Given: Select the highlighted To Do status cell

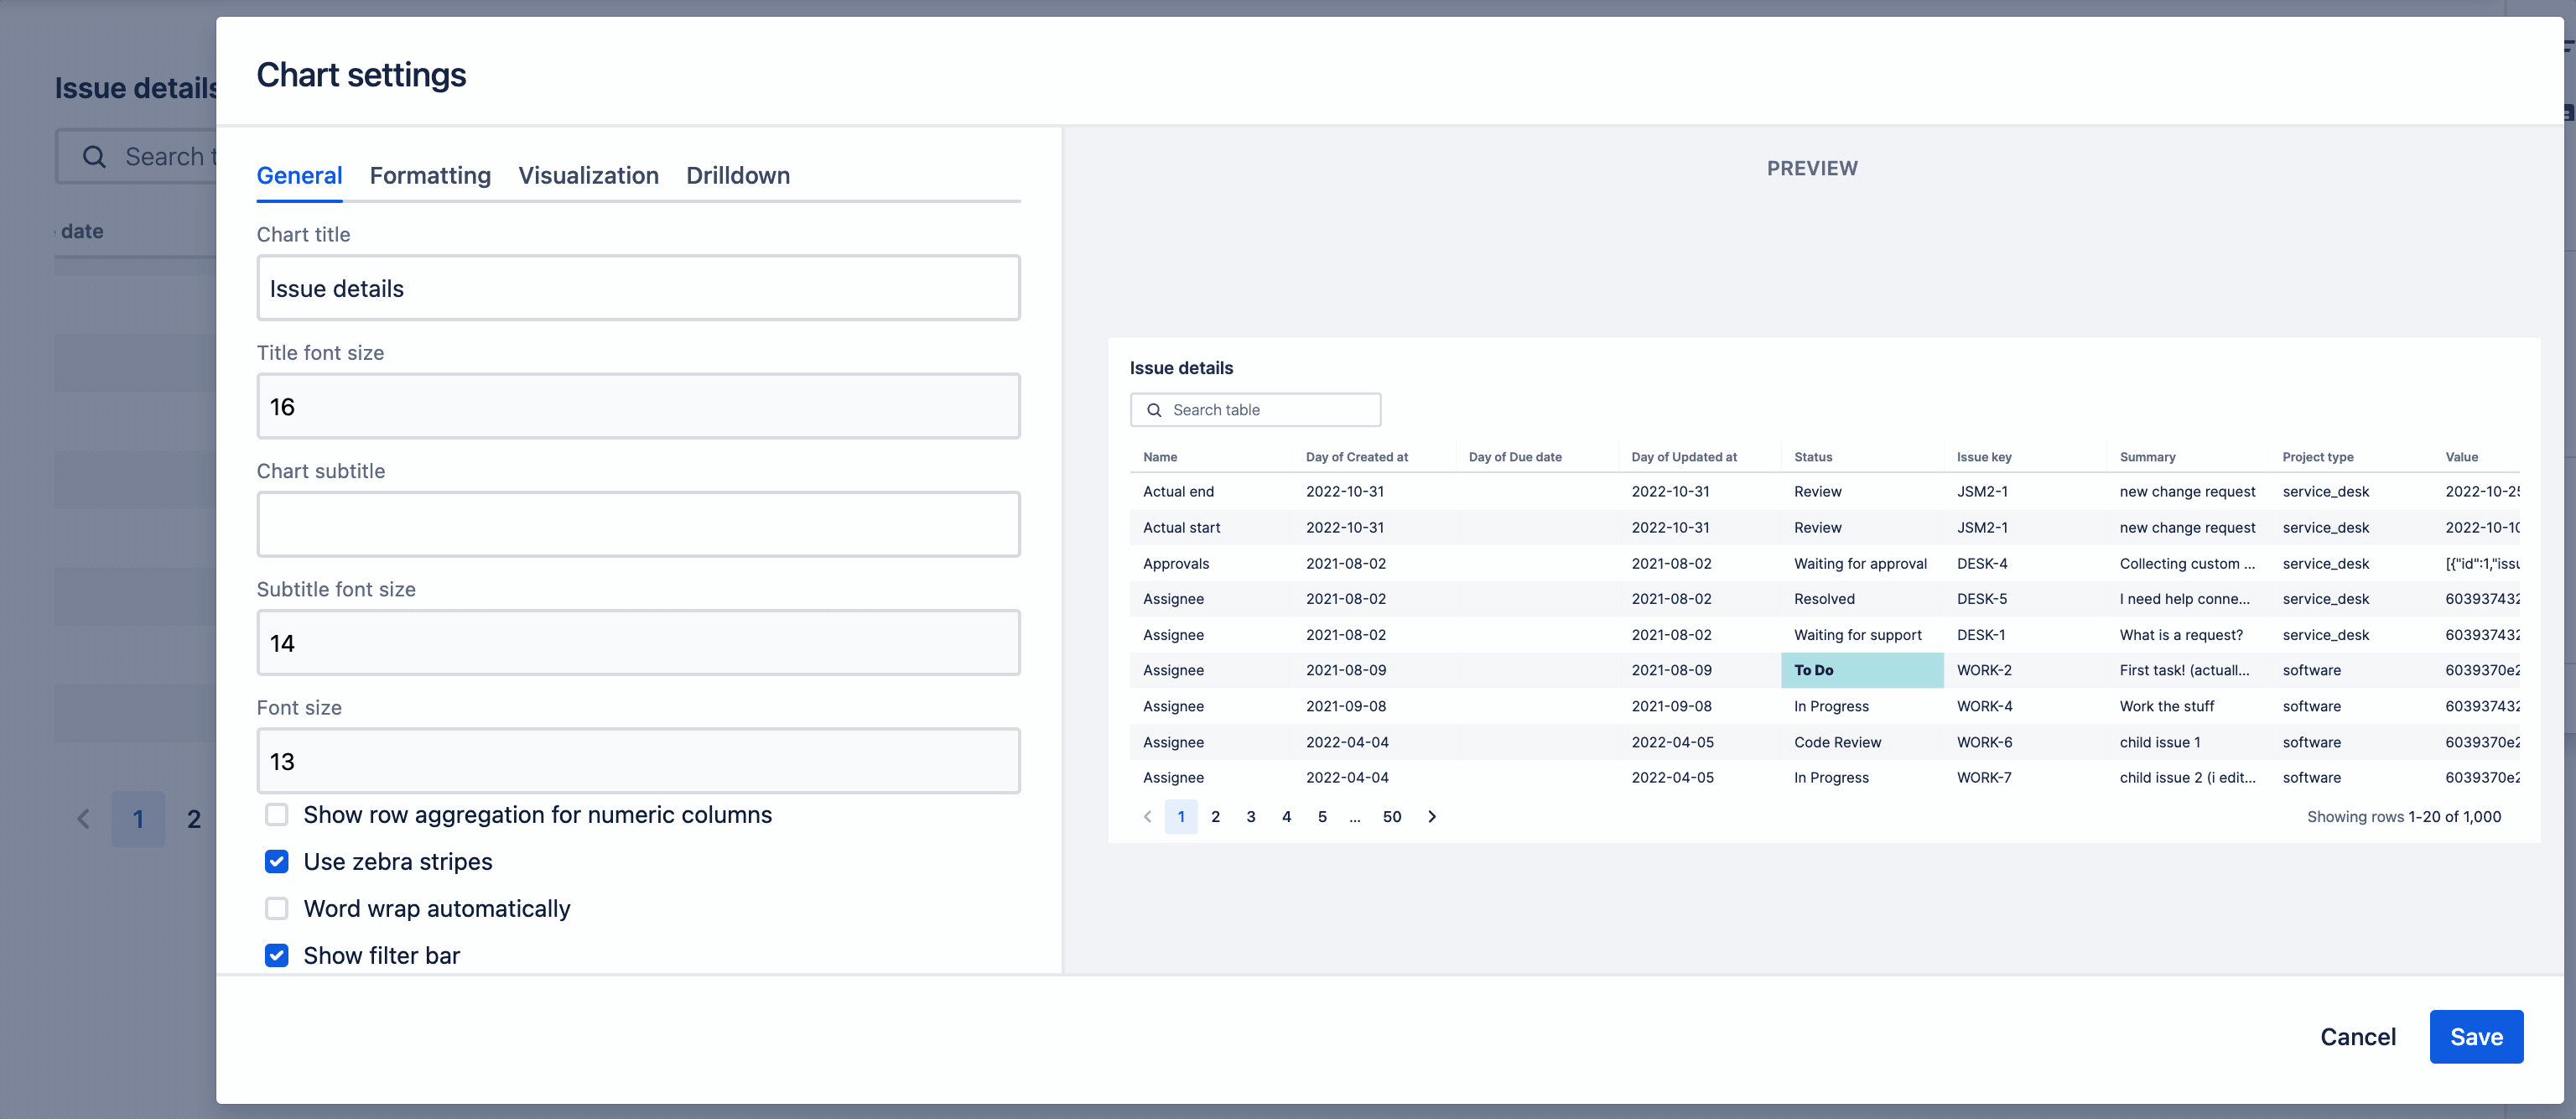Looking at the screenshot, I should point(1861,670).
